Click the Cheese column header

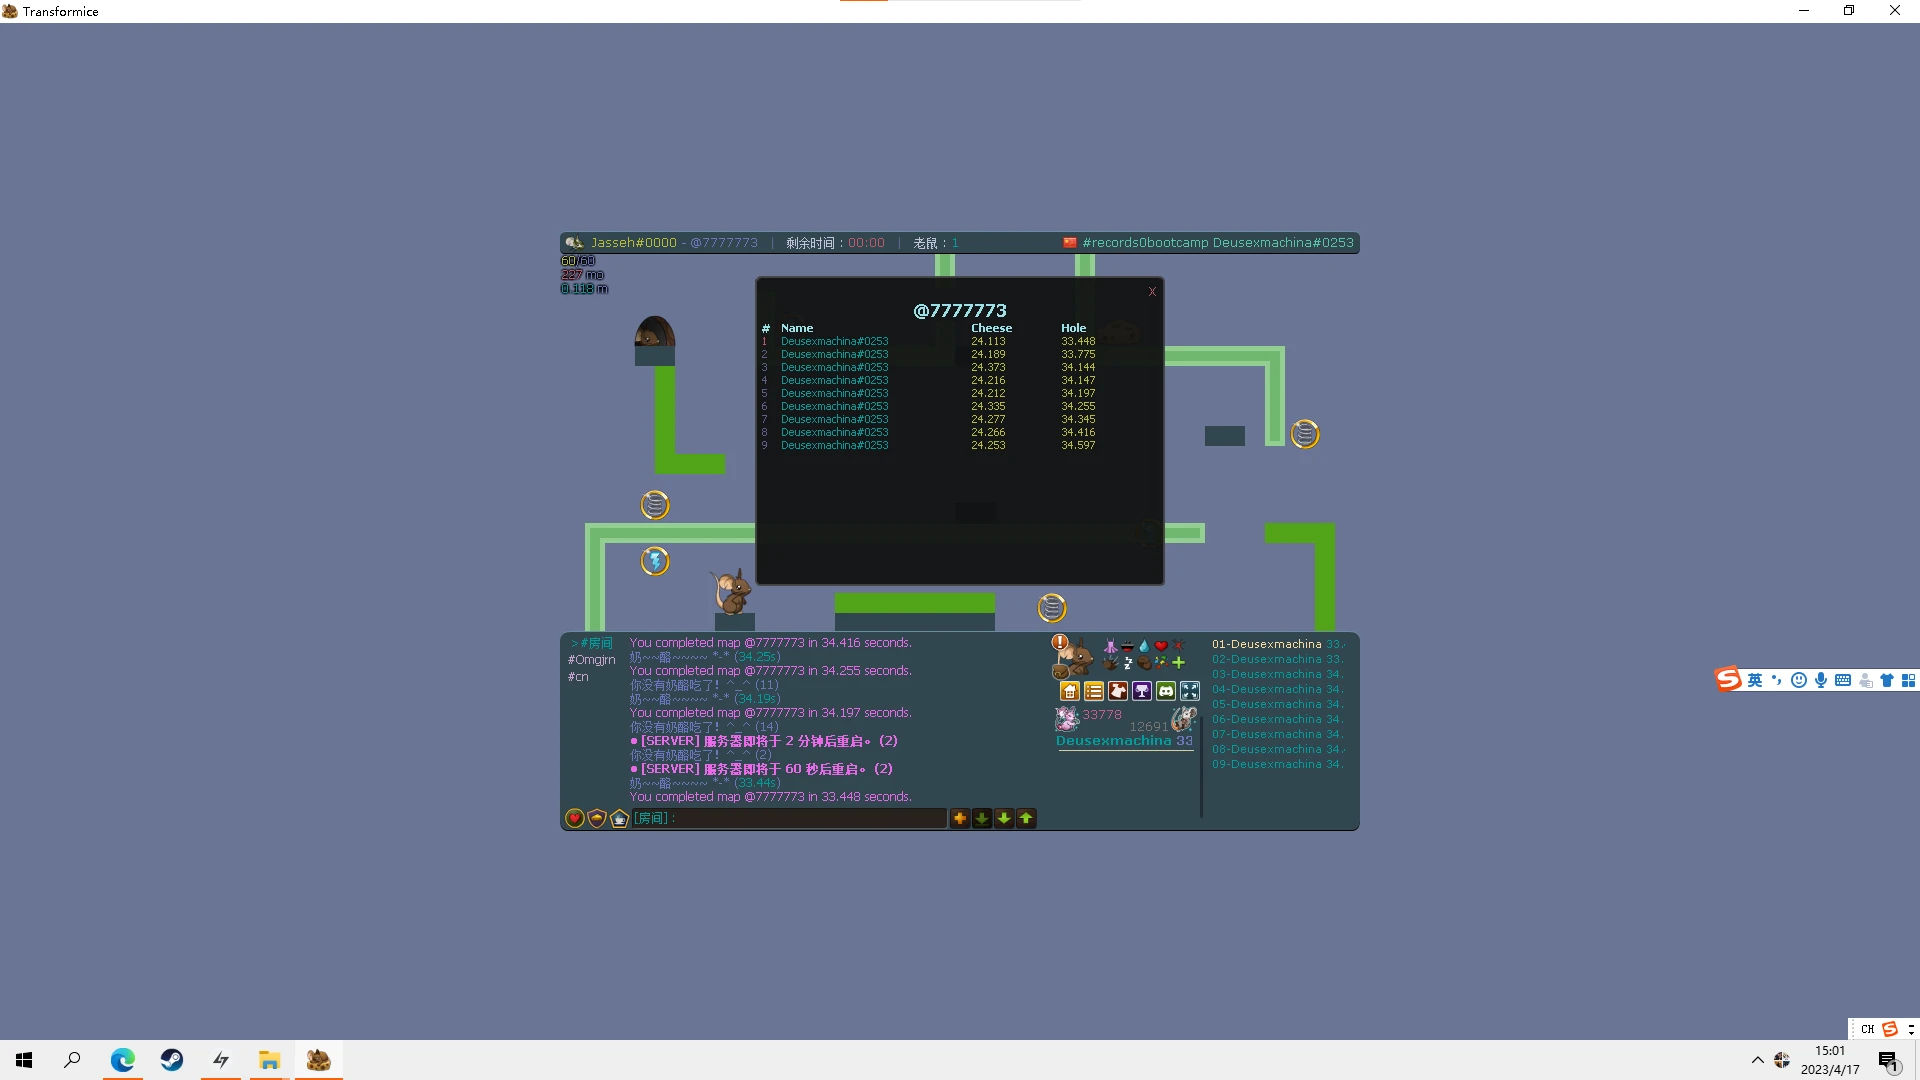pos(991,328)
